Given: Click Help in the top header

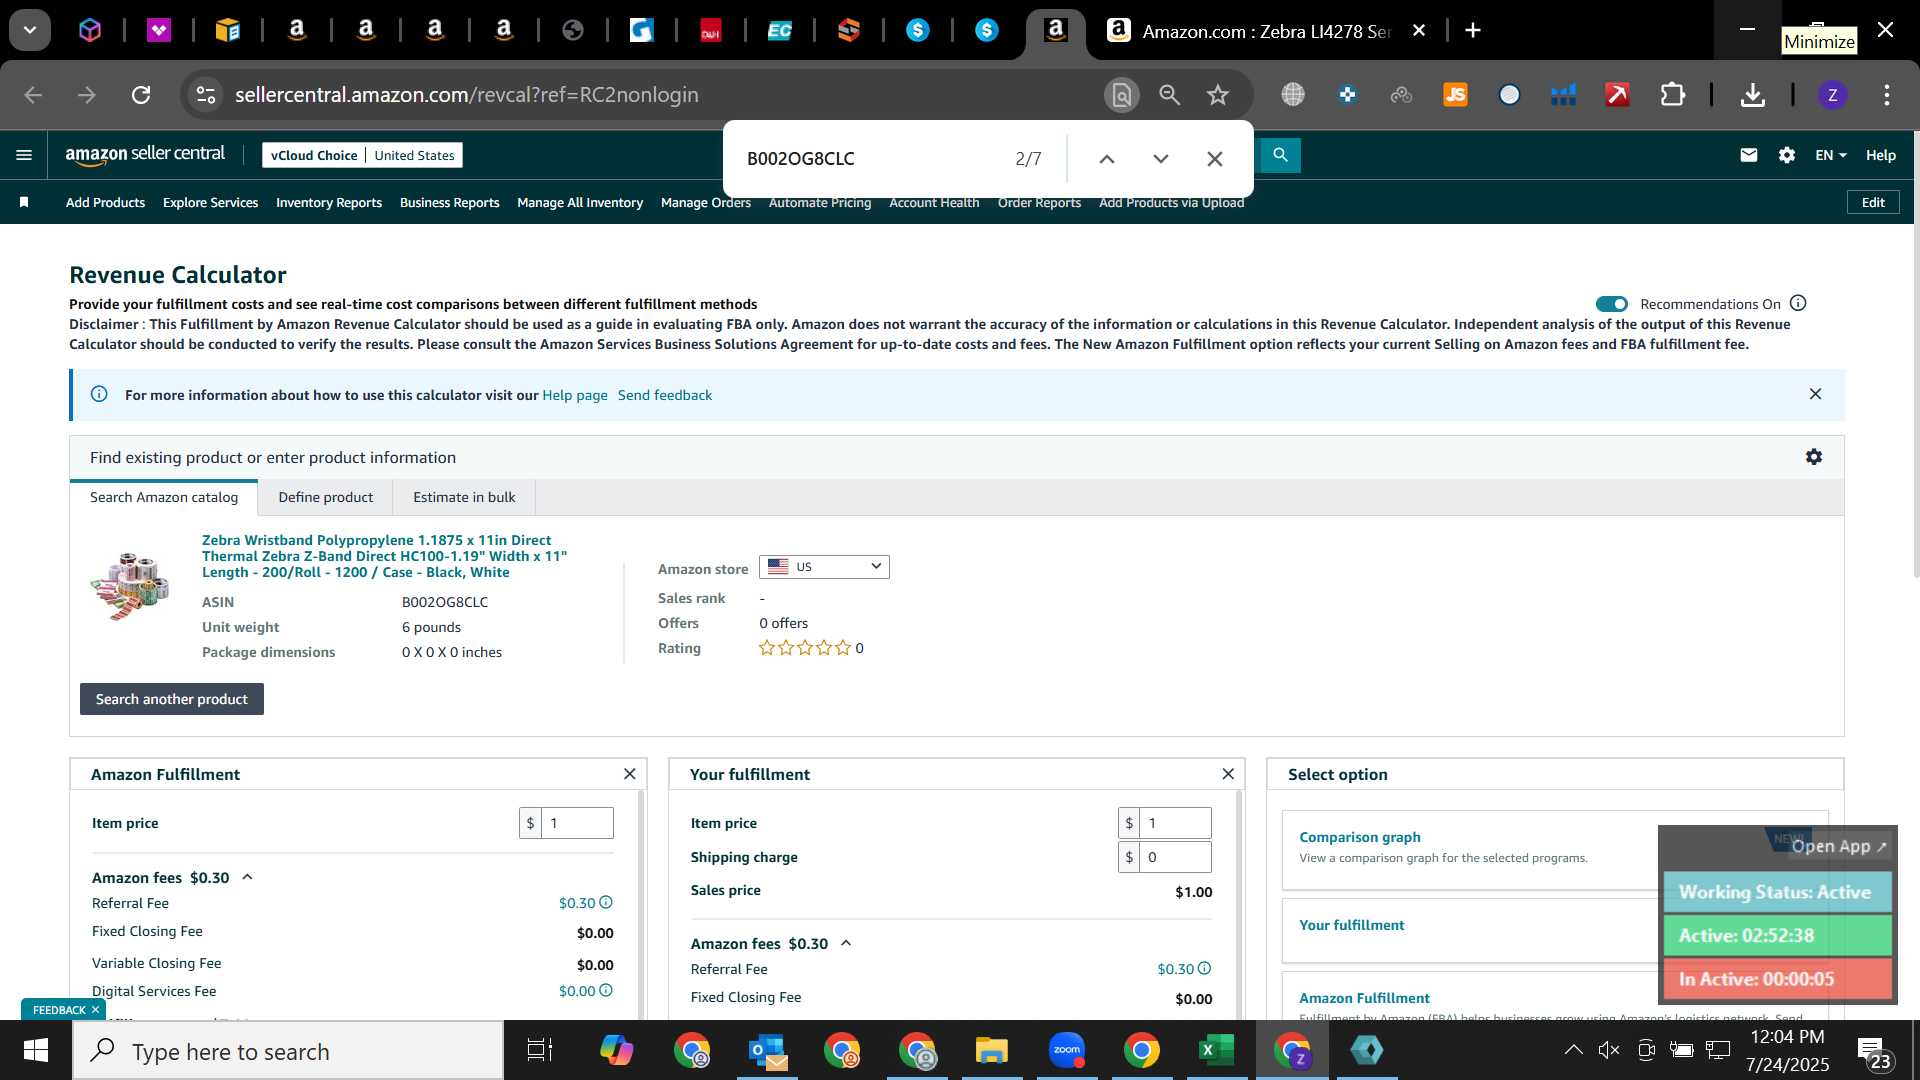Looking at the screenshot, I should pyautogui.click(x=1880, y=155).
